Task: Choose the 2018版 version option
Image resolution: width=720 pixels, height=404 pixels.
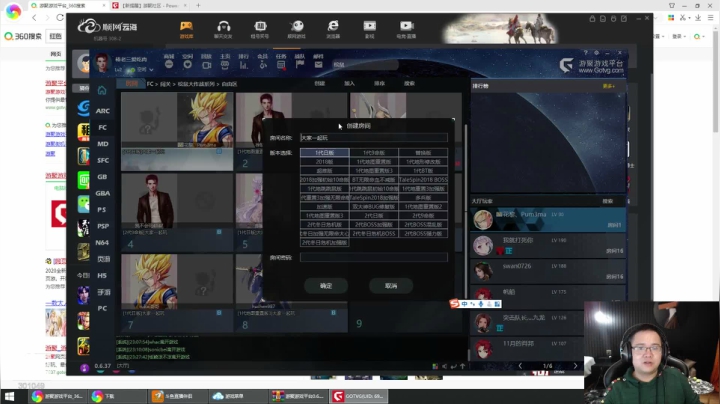Action: coord(324,162)
